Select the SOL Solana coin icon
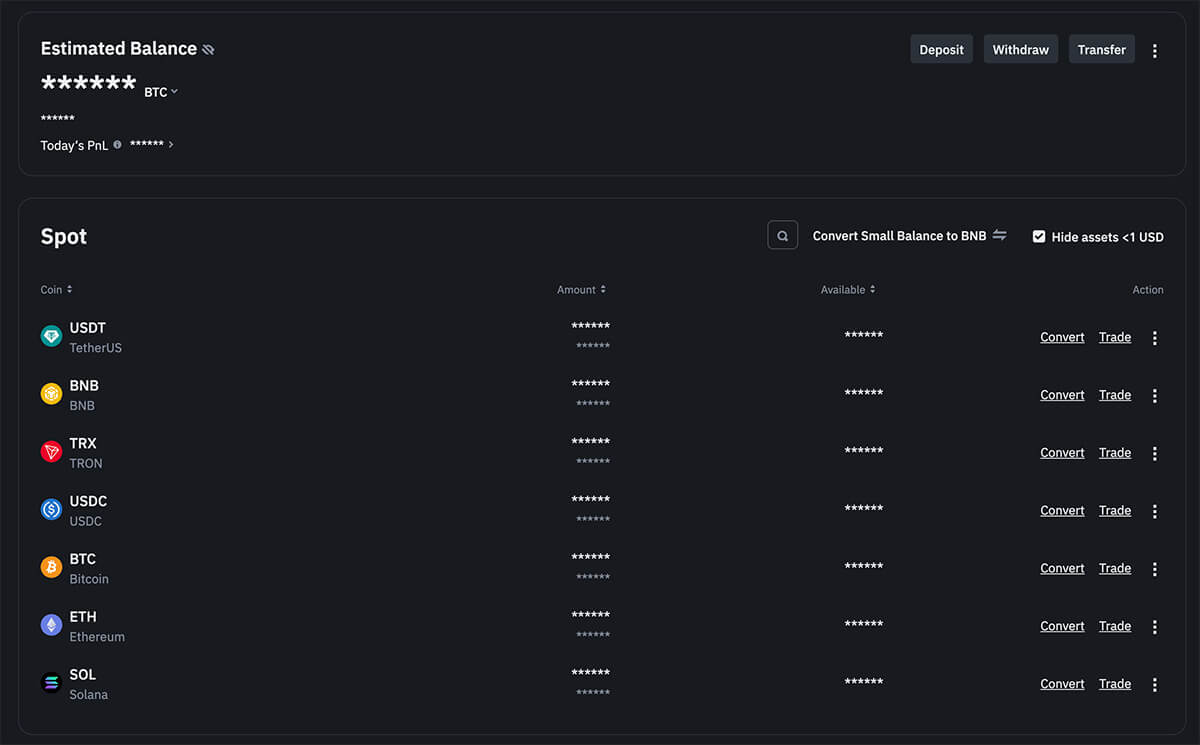The width and height of the screenshot is (1200, 745). (51, 683)
